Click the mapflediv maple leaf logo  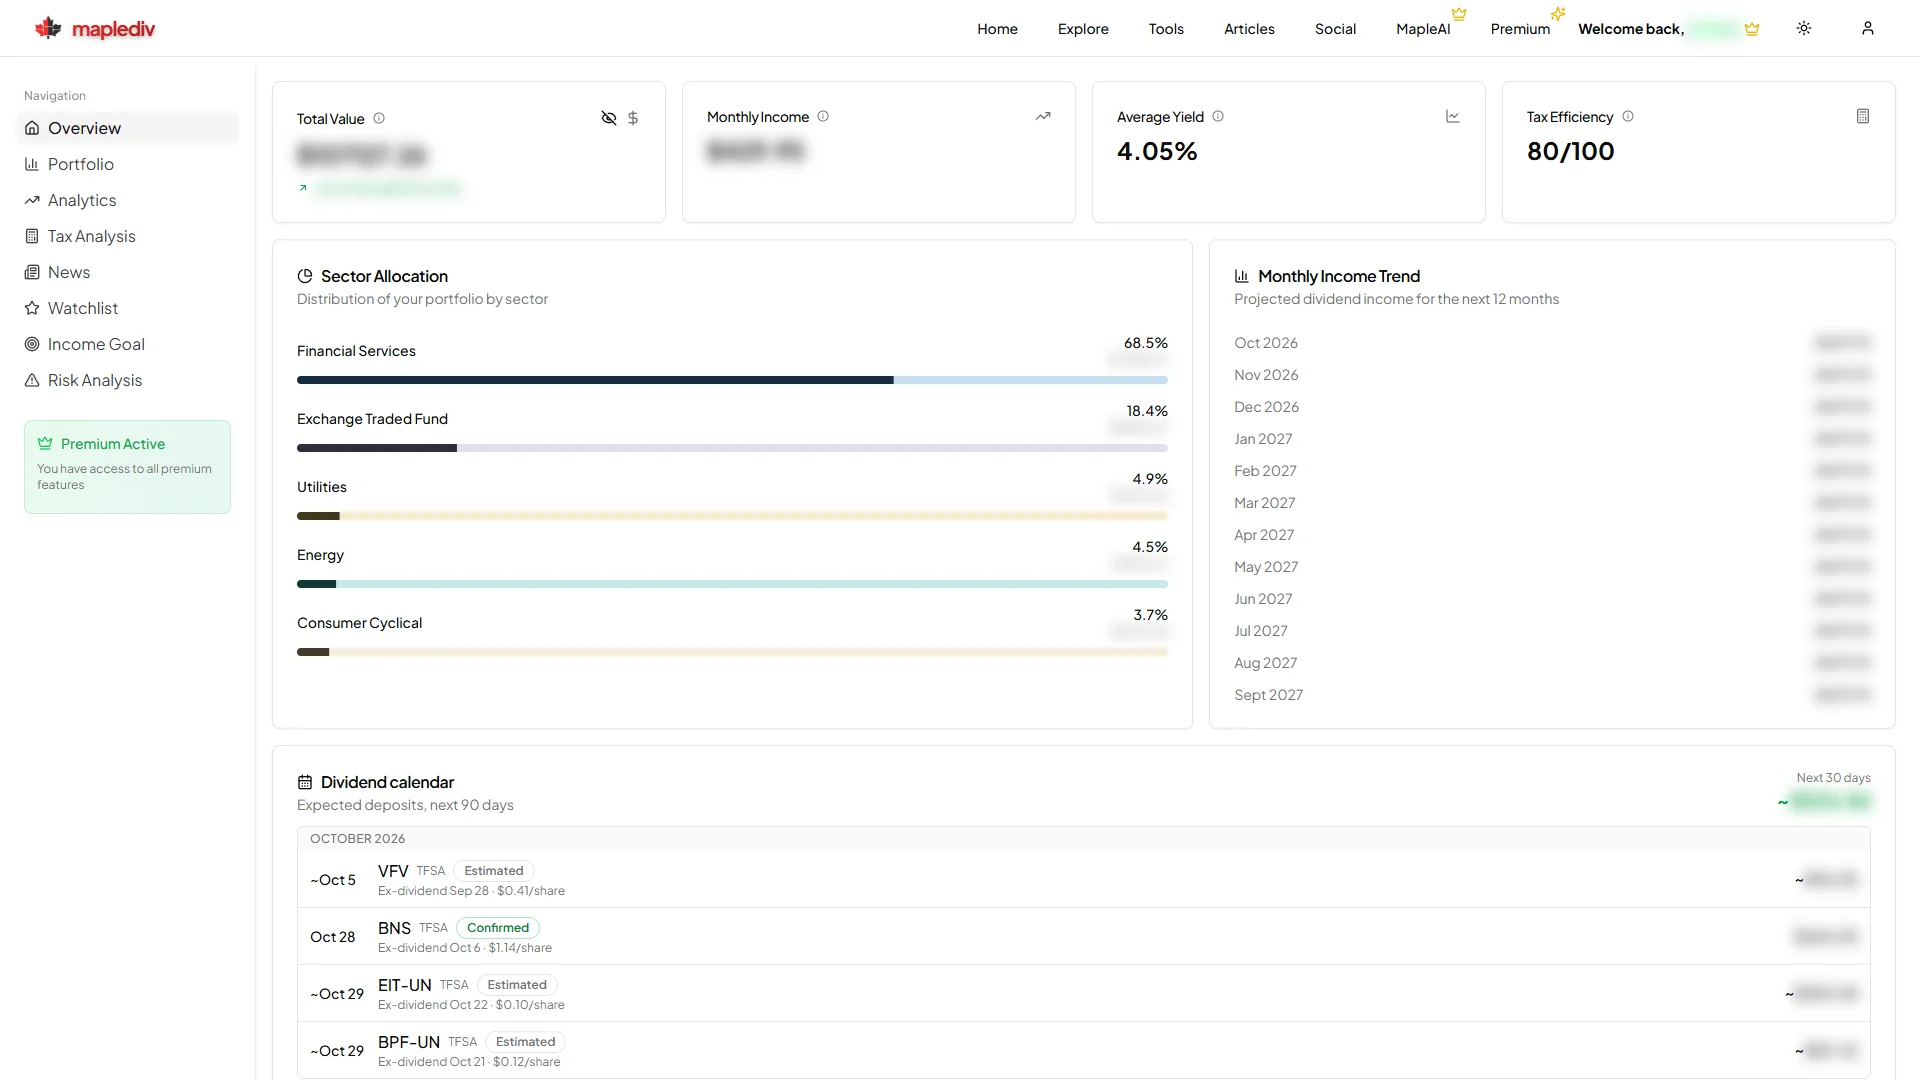point(48,28)
